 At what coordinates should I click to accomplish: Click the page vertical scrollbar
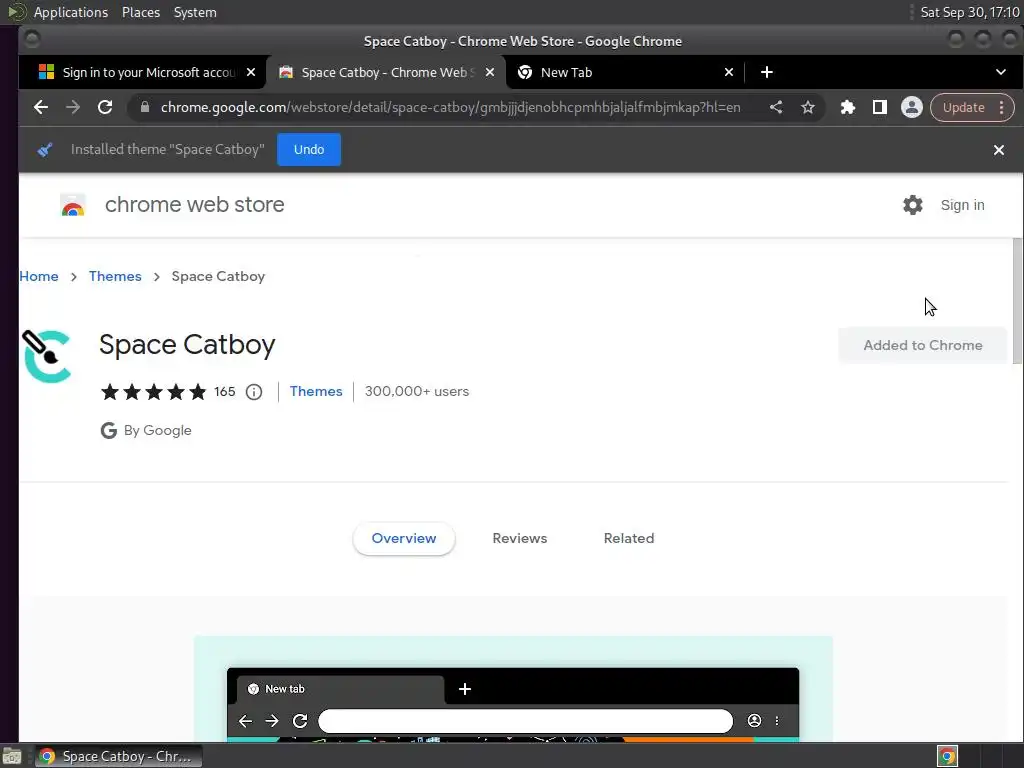pos(1017,301)
